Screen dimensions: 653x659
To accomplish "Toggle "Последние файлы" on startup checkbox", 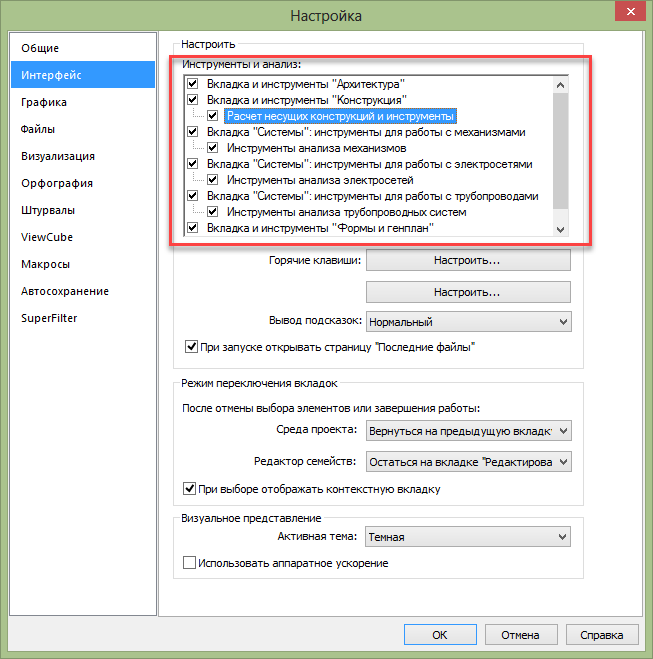I will click(191, 347).
